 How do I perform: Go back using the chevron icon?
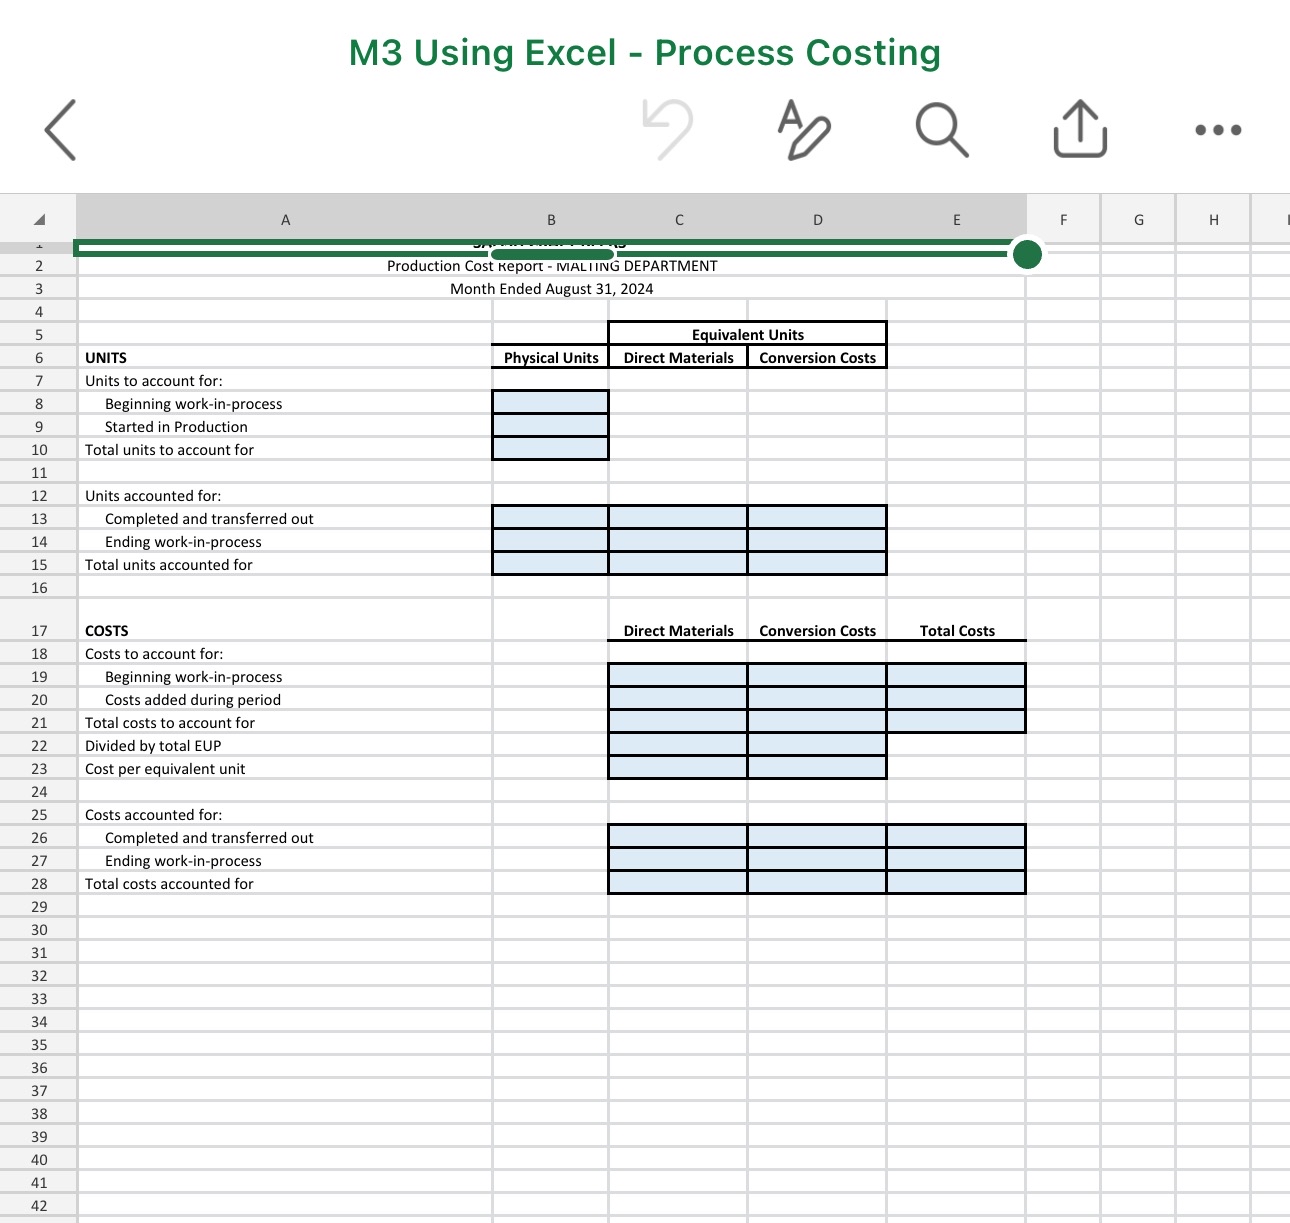tap(60, 129)
